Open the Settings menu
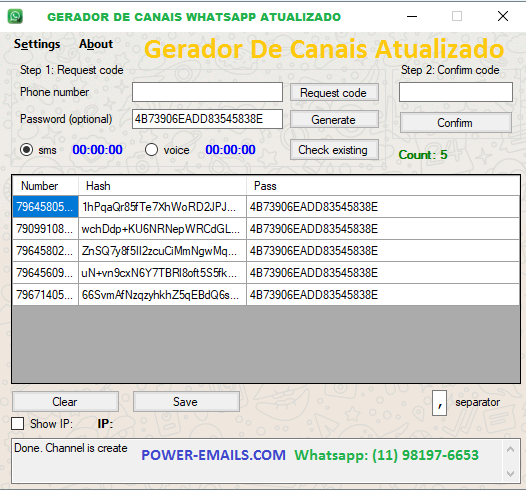The image size is (526, 490). pos(37,44)
